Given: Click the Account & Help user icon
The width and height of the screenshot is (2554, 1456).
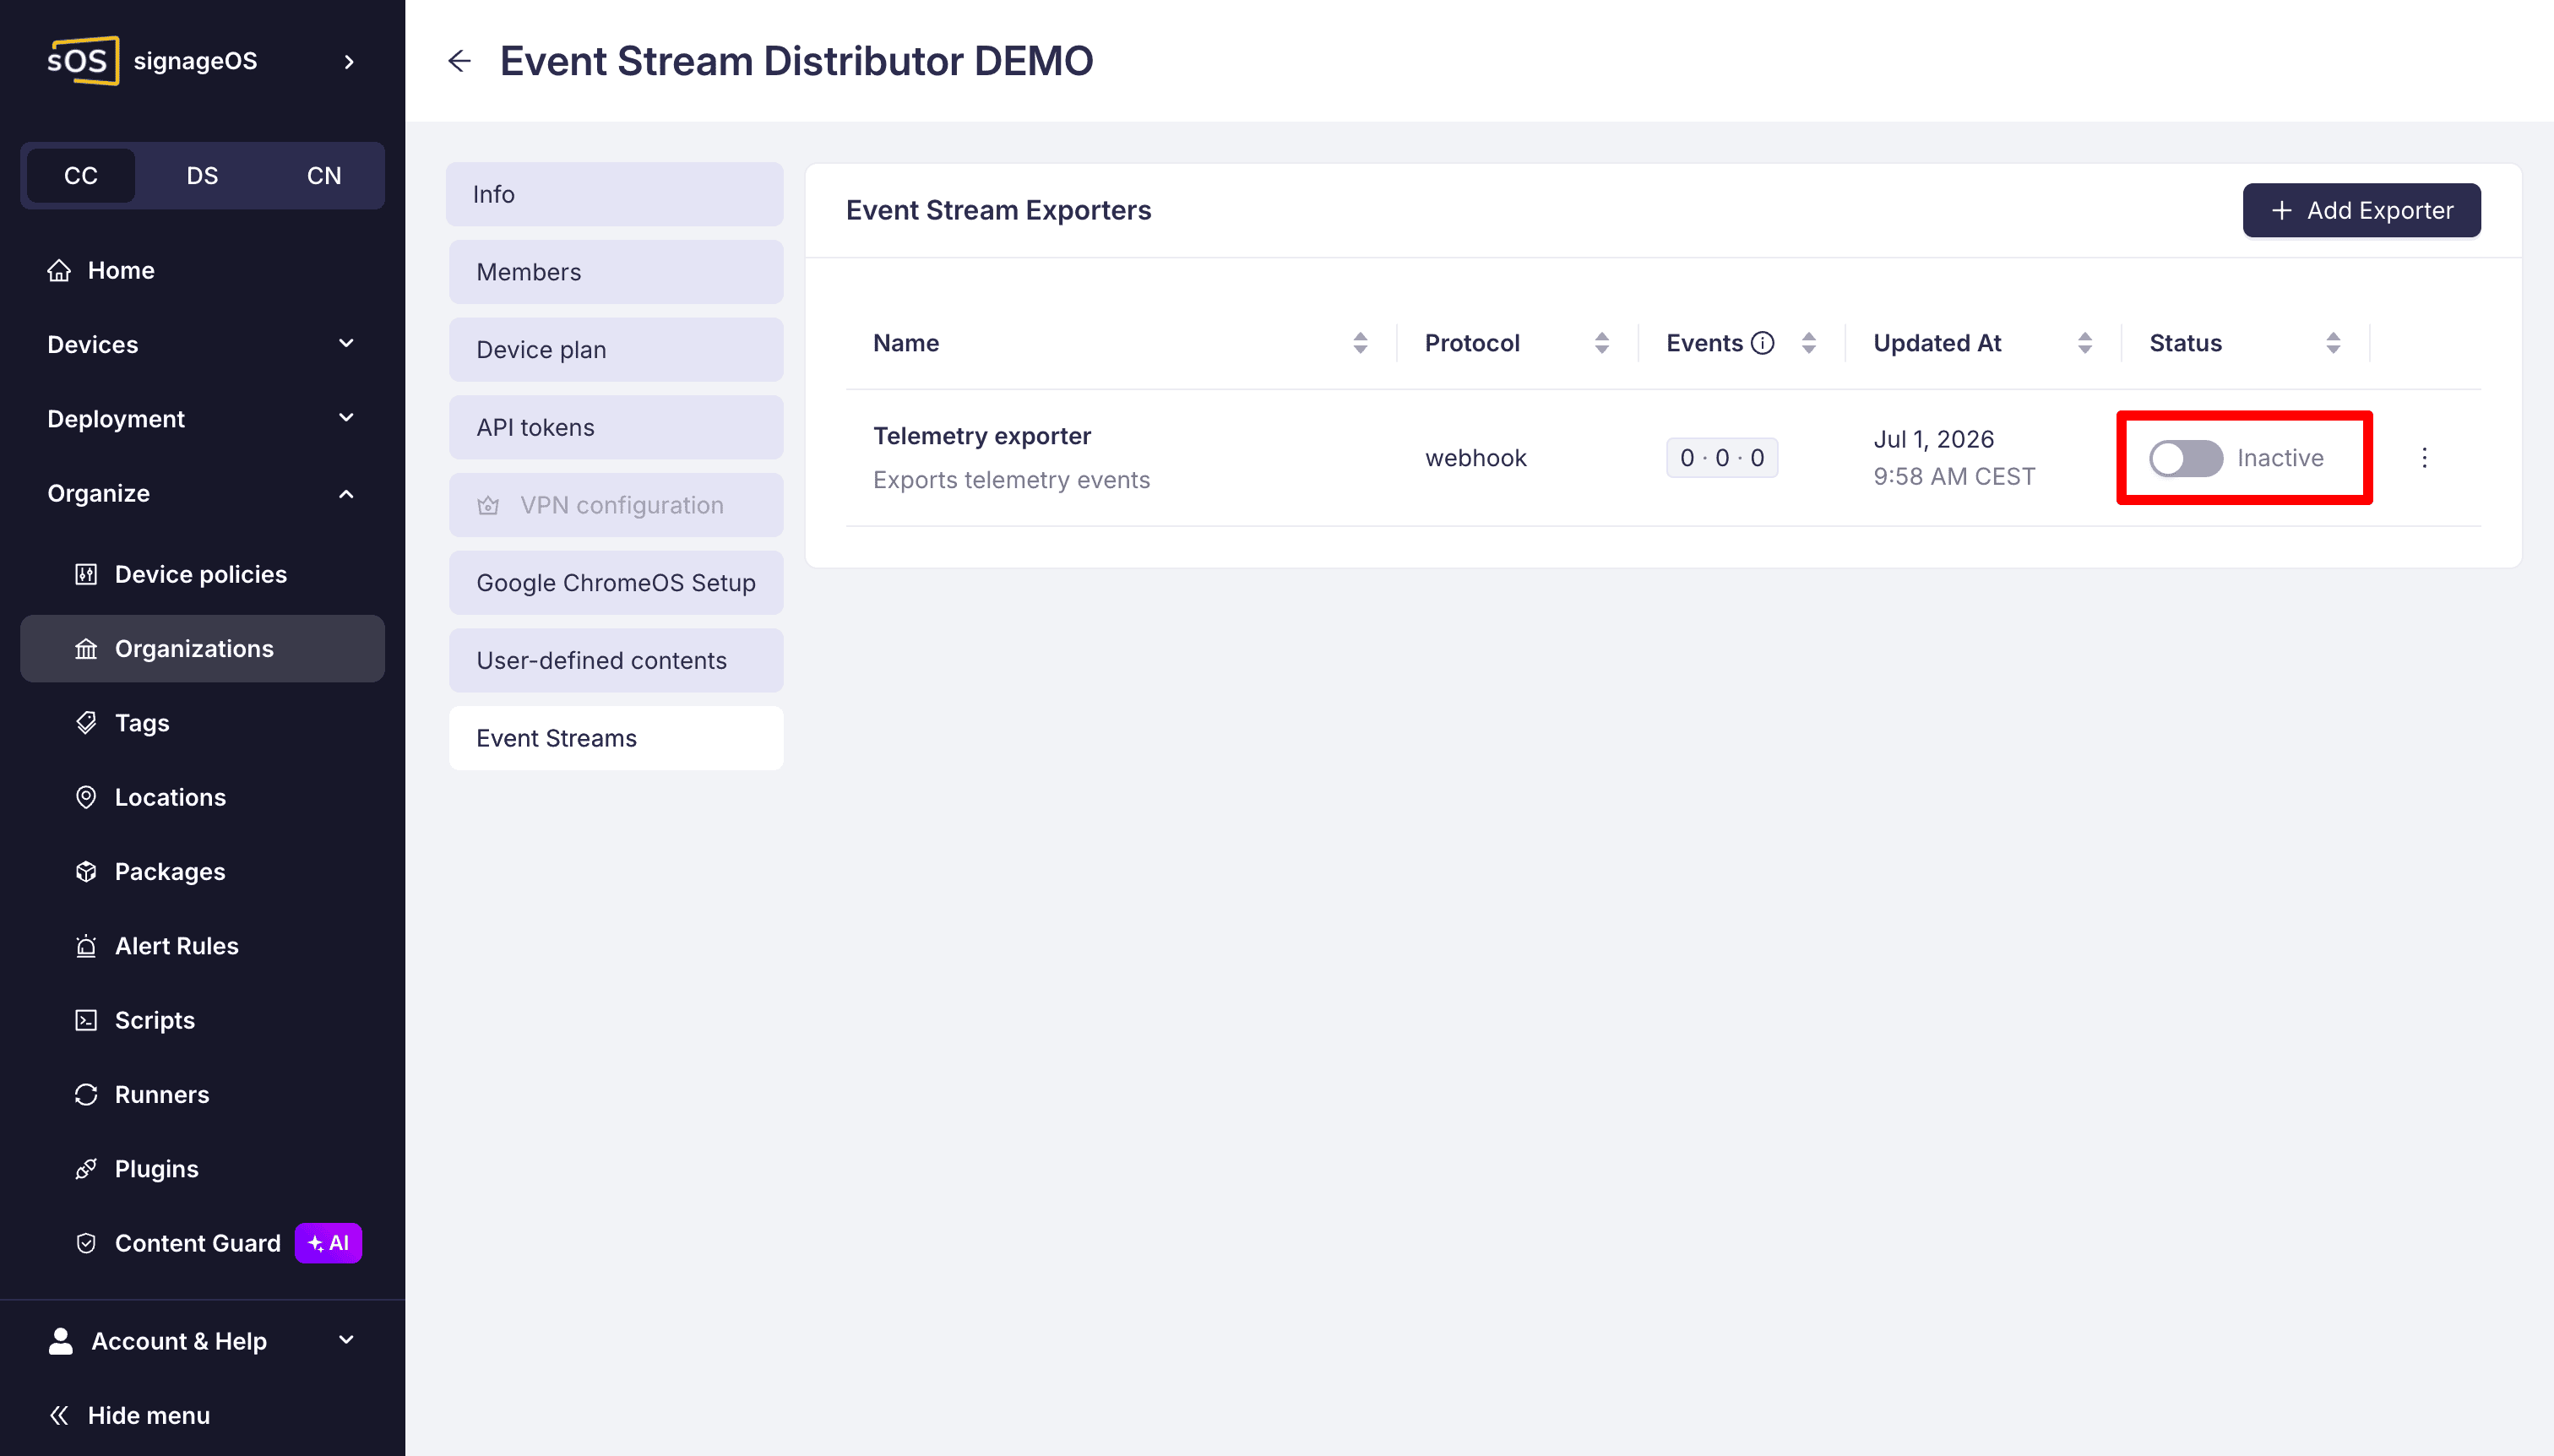Looking at the screenshot, I should point(60,1341).
